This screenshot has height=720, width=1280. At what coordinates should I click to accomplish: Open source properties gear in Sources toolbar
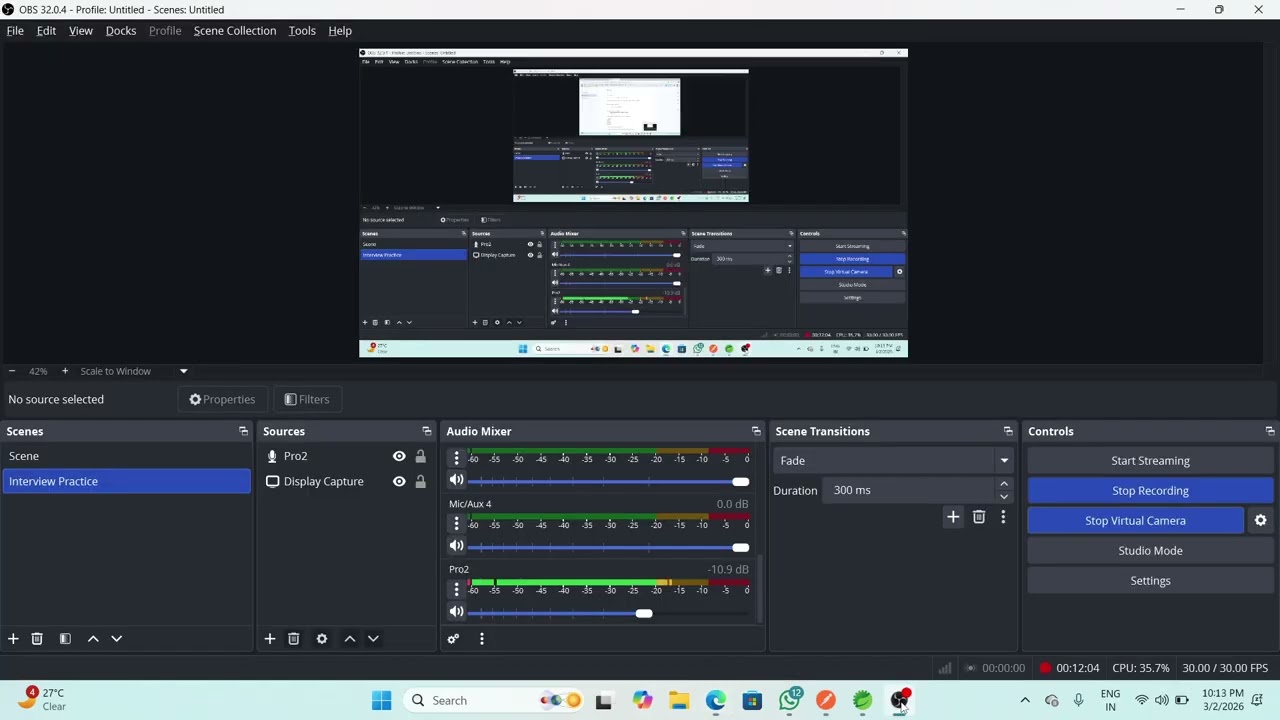(x=322, y=638)
